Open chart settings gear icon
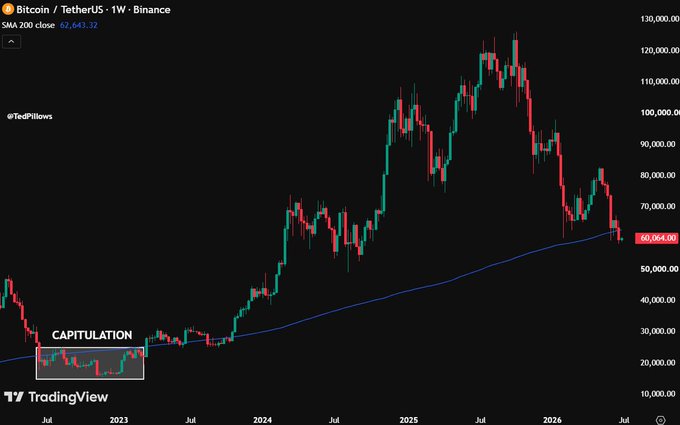Viewport: 680px width, 425px height. pyautogui.click(x=660, y=420)
